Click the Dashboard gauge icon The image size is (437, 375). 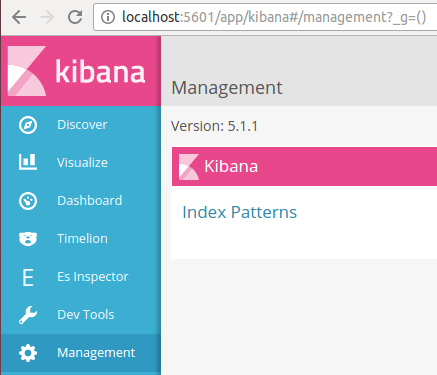pyautogui.click(x=28, y=201)
